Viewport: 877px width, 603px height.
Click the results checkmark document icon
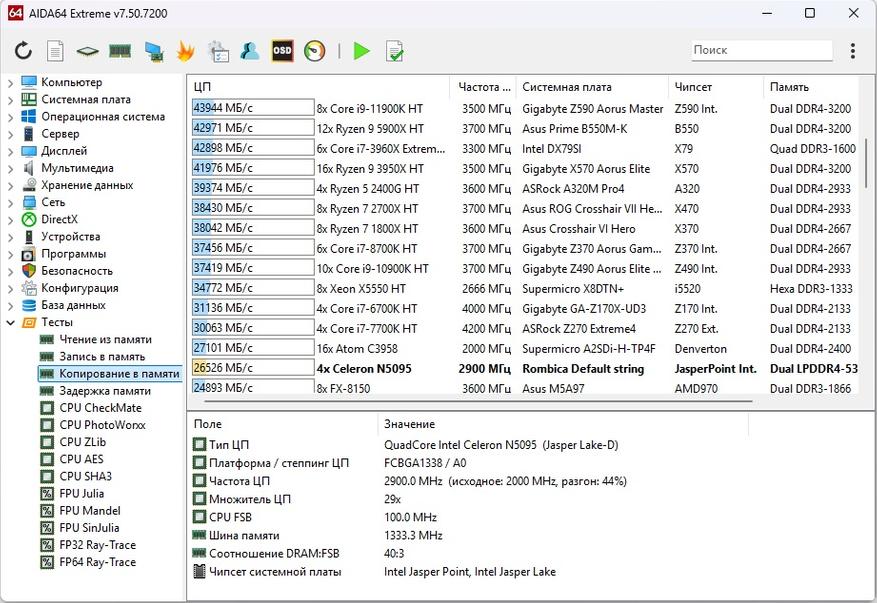click(395, 51)
